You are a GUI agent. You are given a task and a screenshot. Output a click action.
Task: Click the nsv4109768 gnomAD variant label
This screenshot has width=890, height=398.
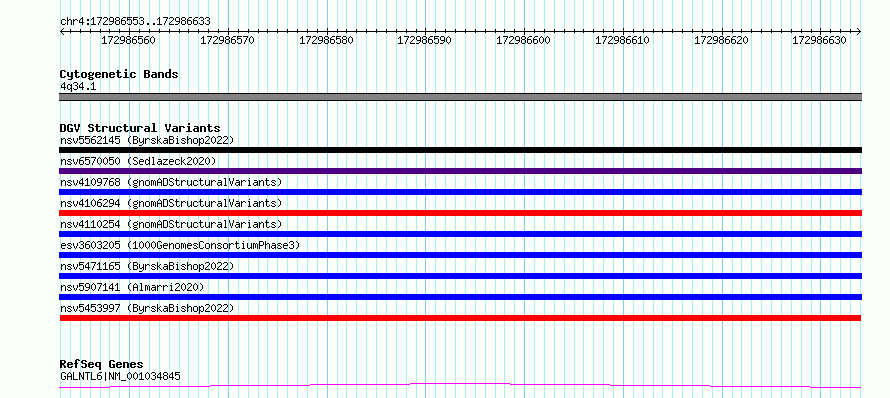171,182
